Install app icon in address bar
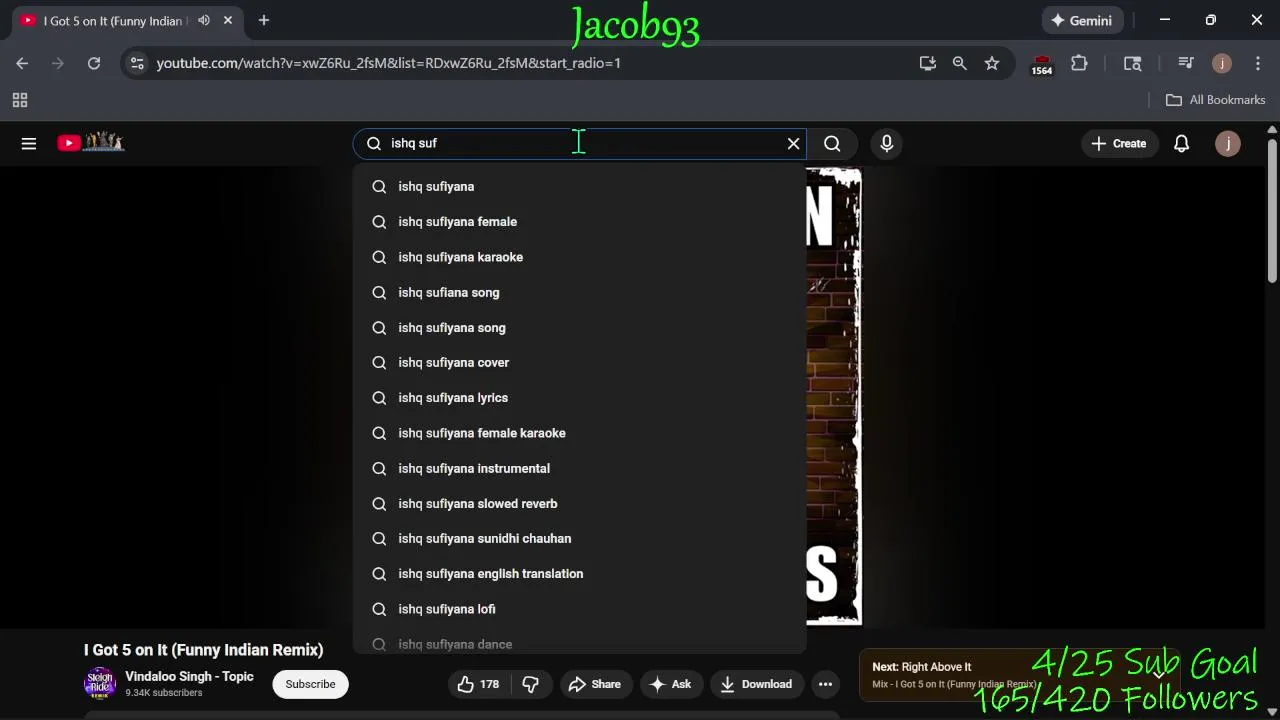 (x=927, y=63)
